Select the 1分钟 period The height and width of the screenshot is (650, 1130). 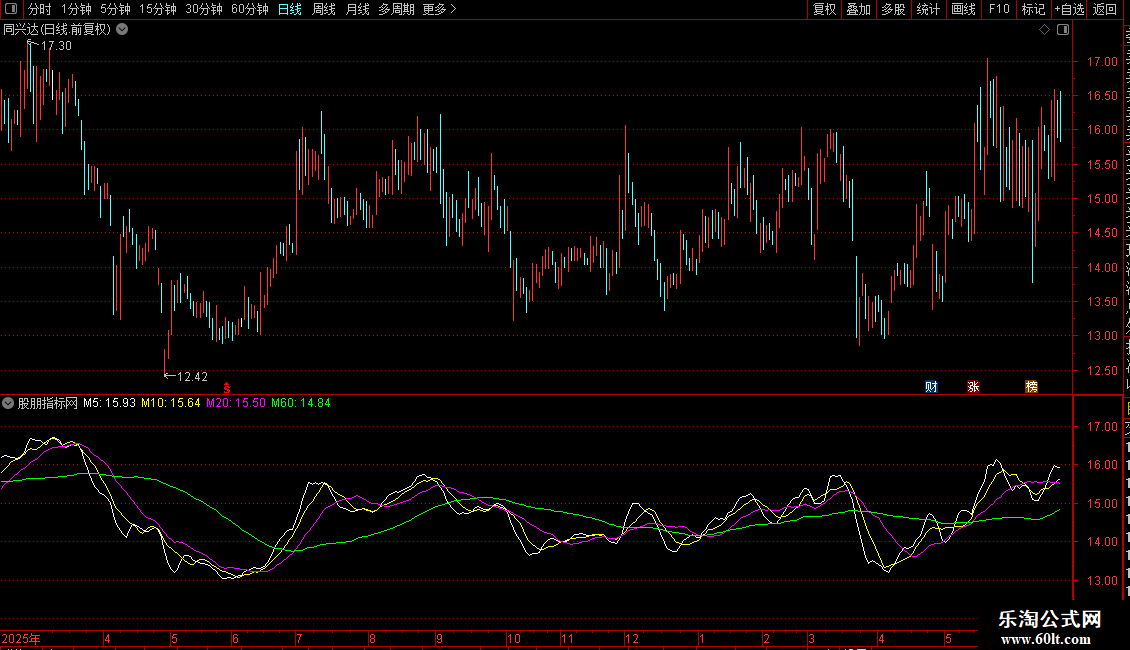tap(76, 9)
